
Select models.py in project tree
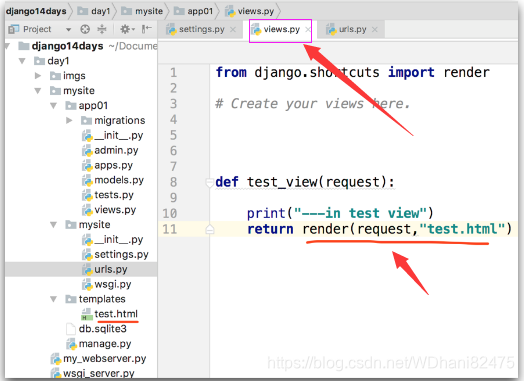click(x=119, y=180)
